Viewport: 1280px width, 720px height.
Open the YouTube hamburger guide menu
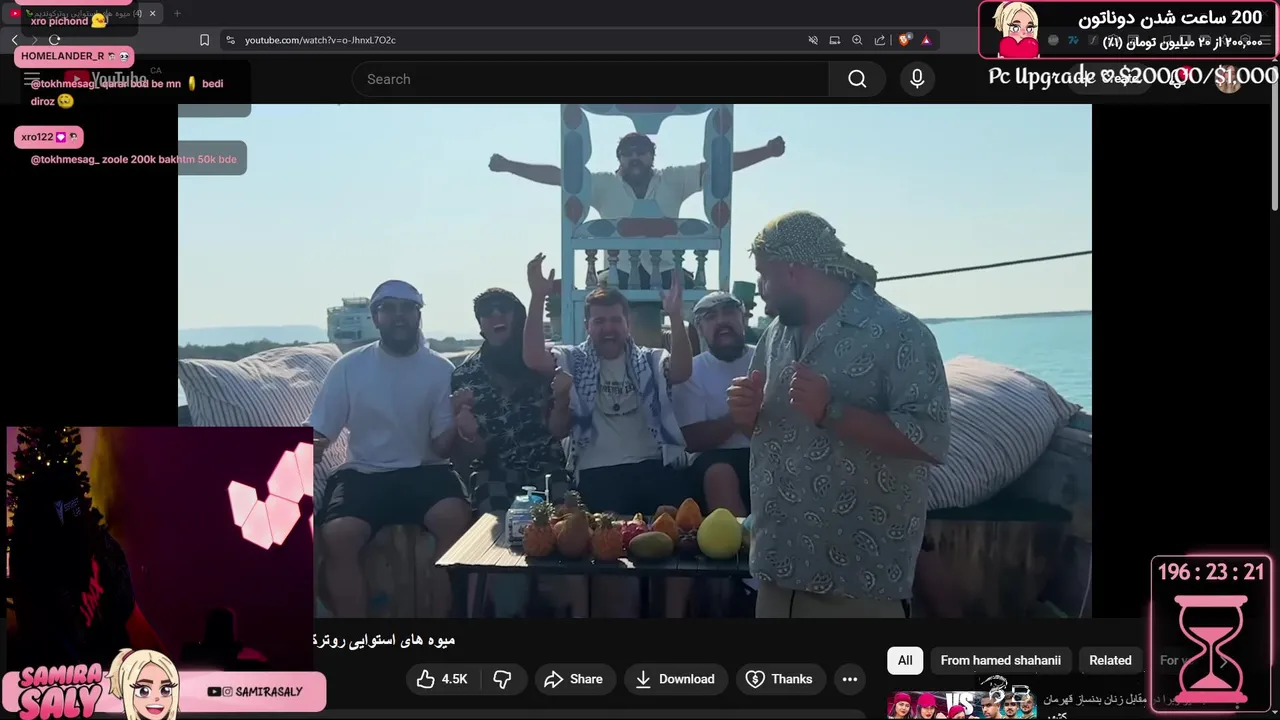[32, 79]
